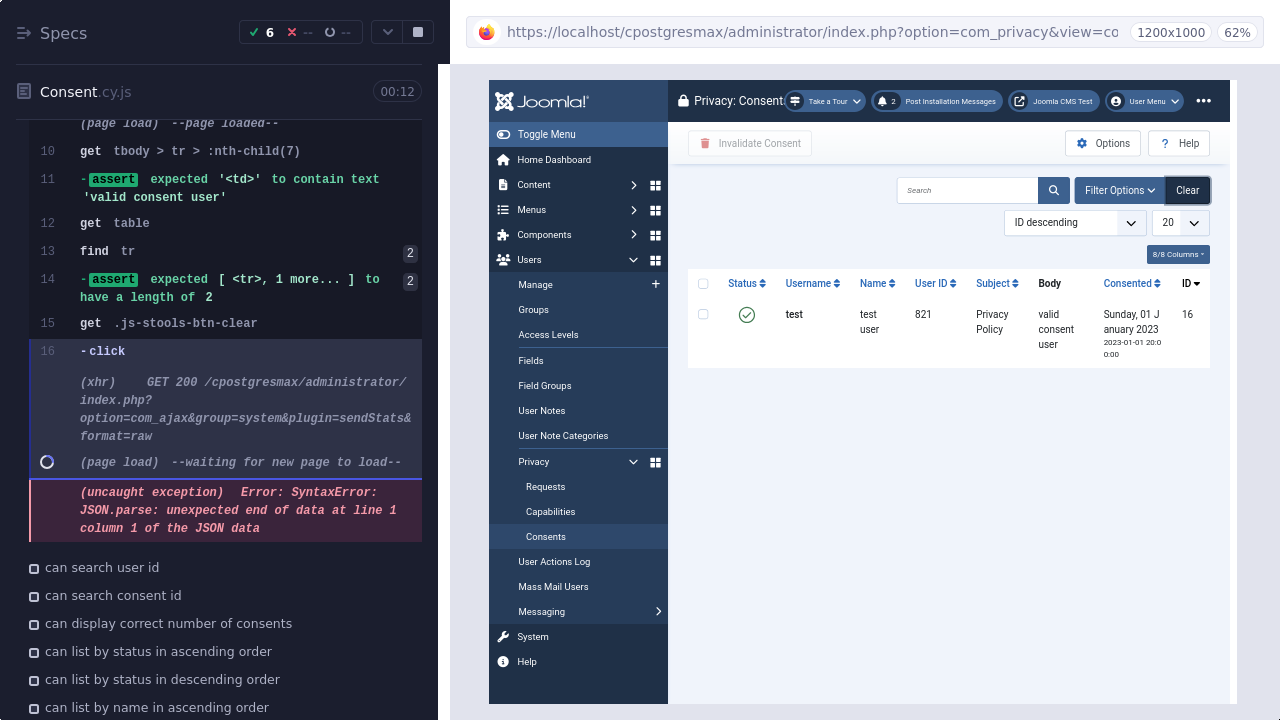Viewport: 1280px width, 720px height.
Task: Open Menus dashboard grid icon
Action: click(656, 210)
